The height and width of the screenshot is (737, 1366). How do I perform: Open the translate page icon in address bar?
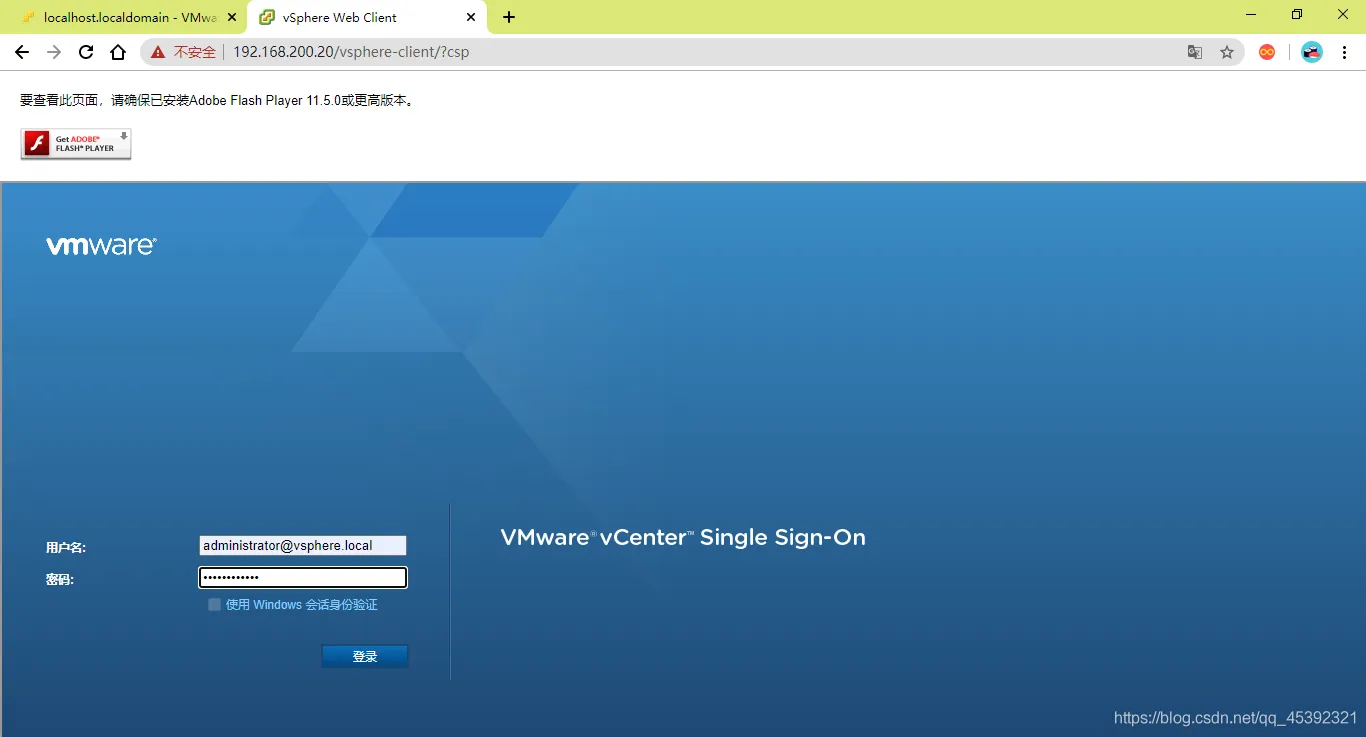[1195, 52]
